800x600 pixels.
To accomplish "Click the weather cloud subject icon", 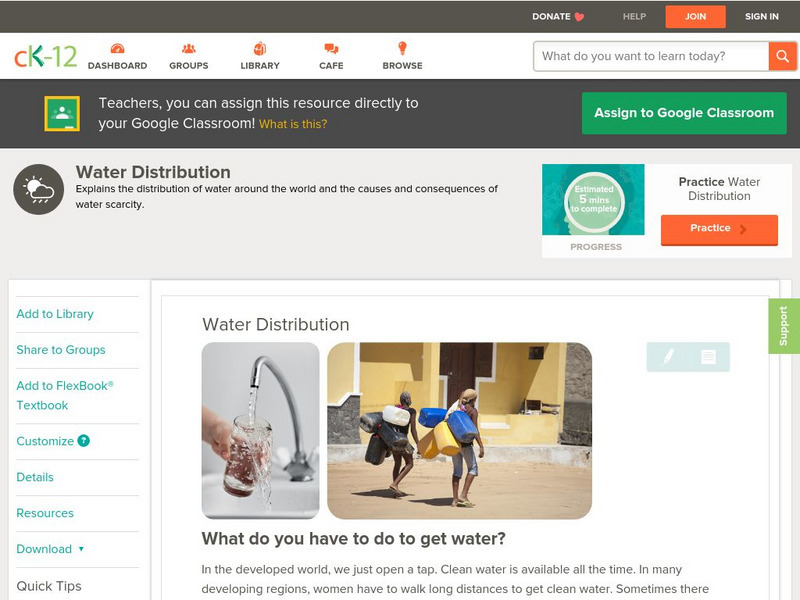I will click(x=39, y=189).
